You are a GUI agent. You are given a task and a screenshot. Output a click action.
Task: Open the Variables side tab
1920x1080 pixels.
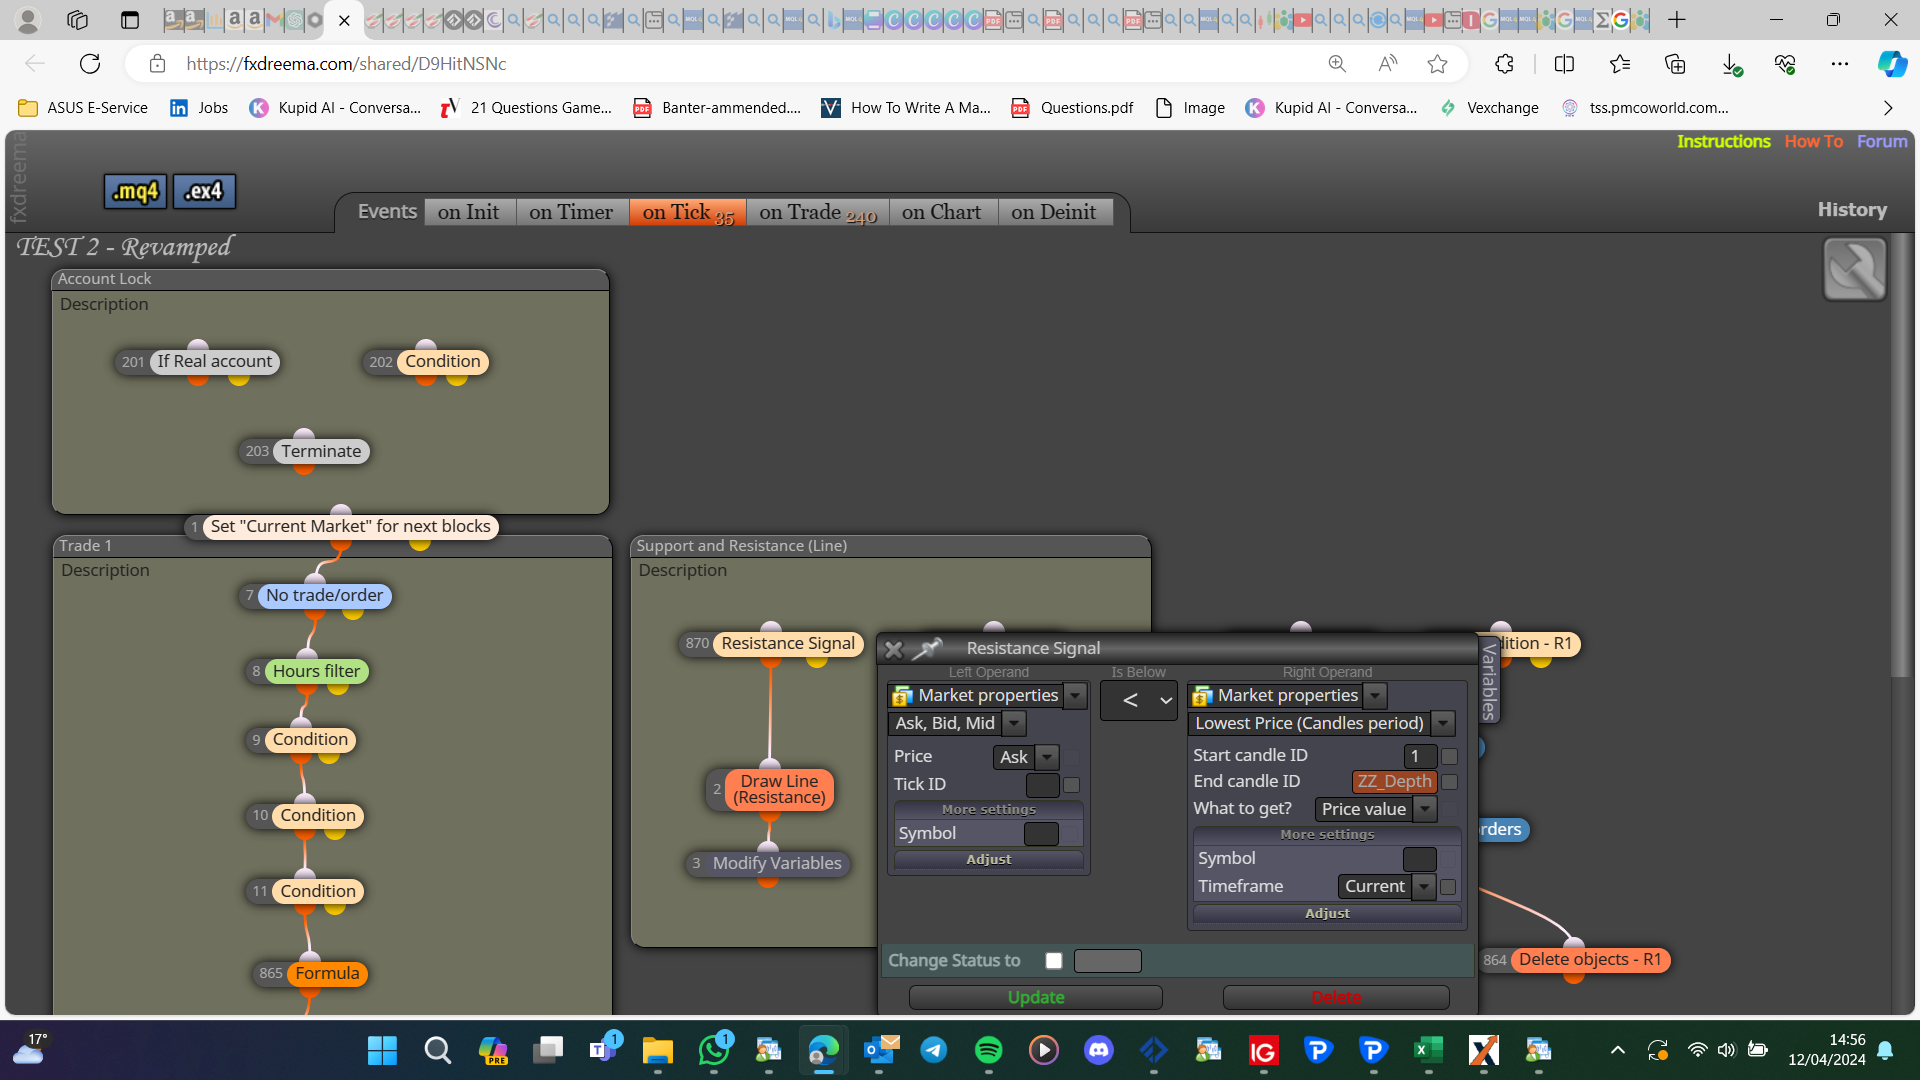(x=1488, y=681)
